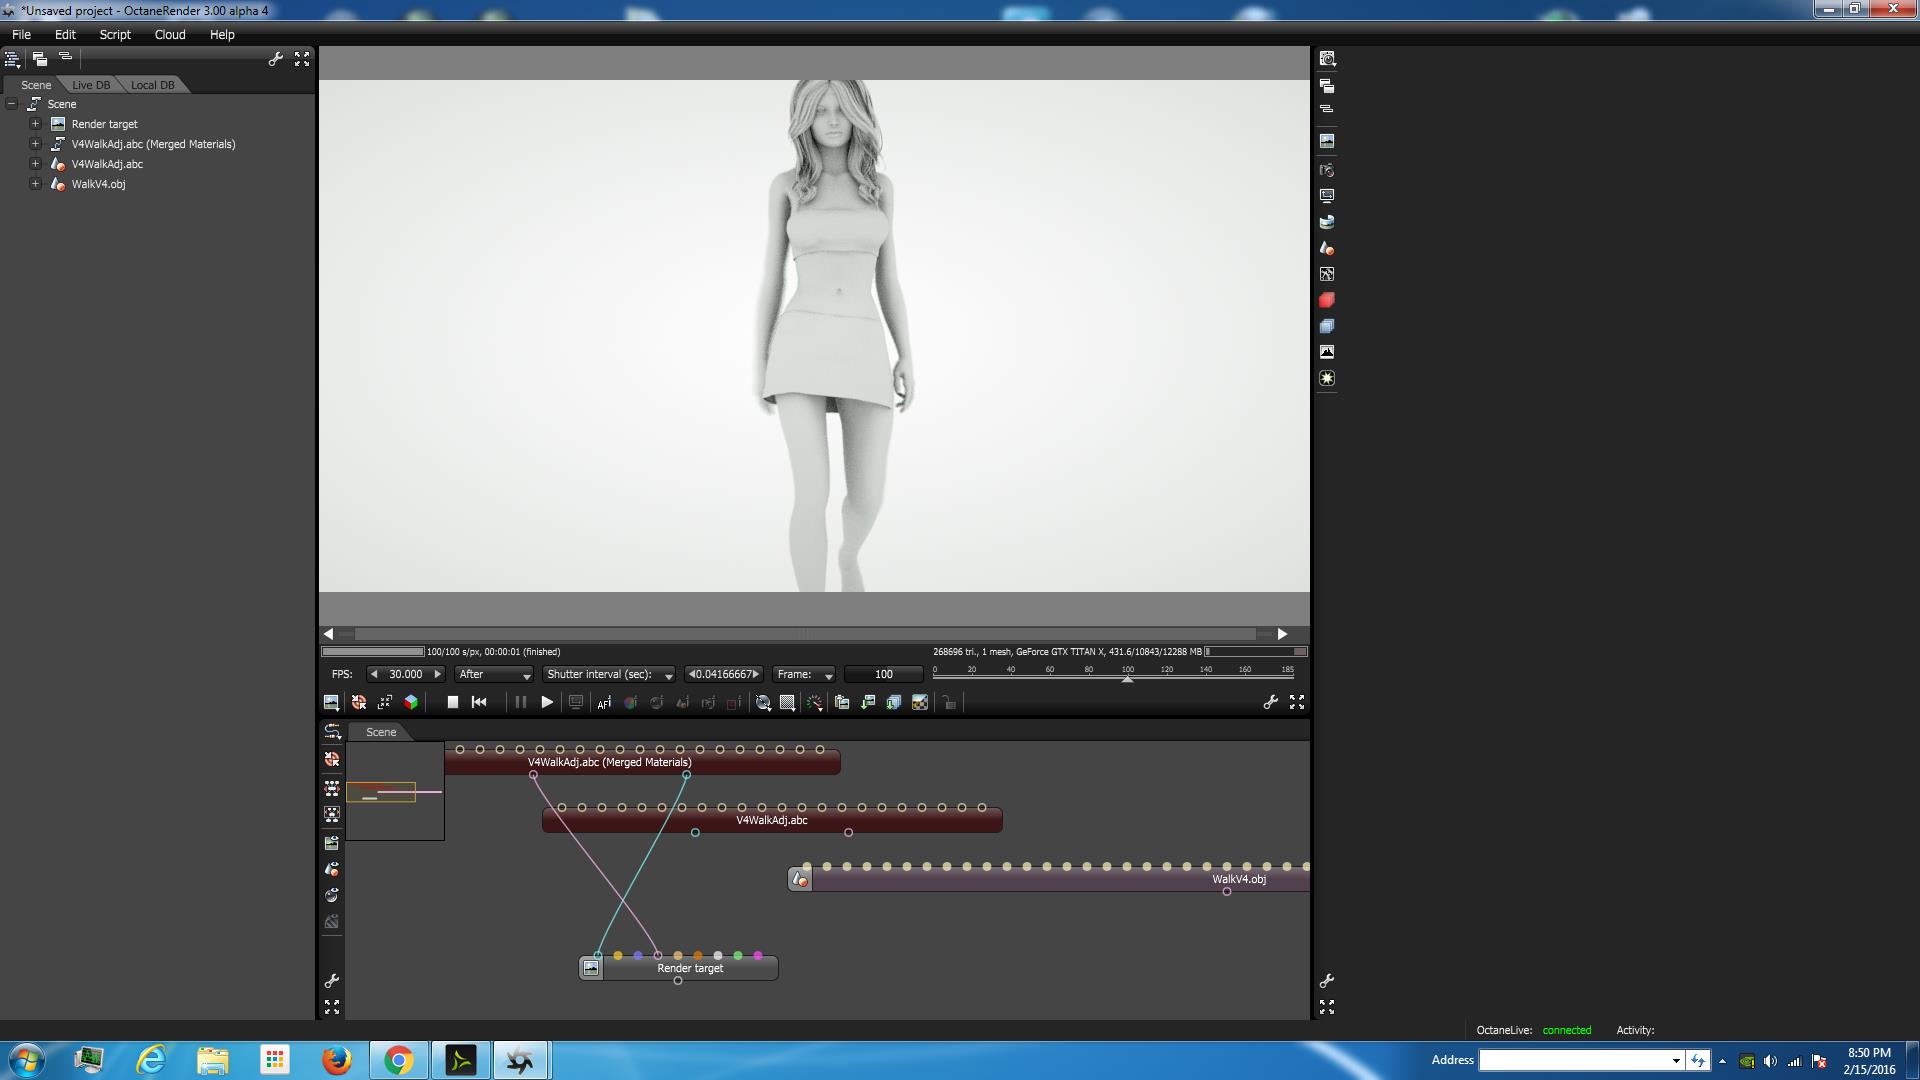Open the Shutter interval dropdown

609,674
